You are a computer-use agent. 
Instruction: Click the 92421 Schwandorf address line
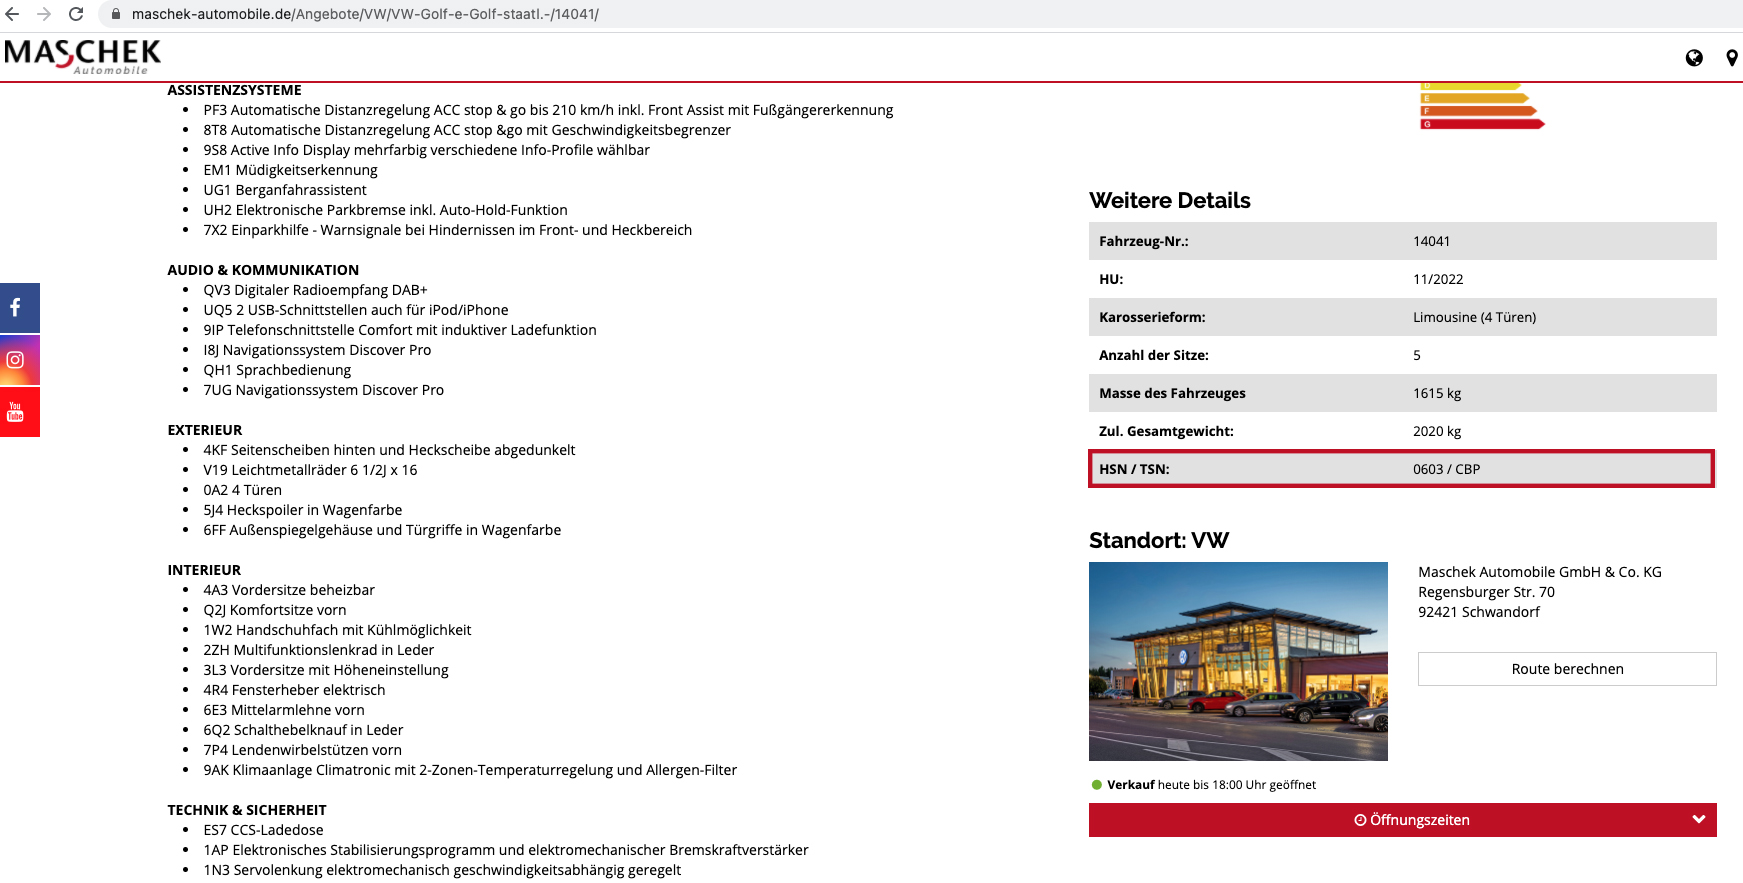click(x=1479, y=612)
